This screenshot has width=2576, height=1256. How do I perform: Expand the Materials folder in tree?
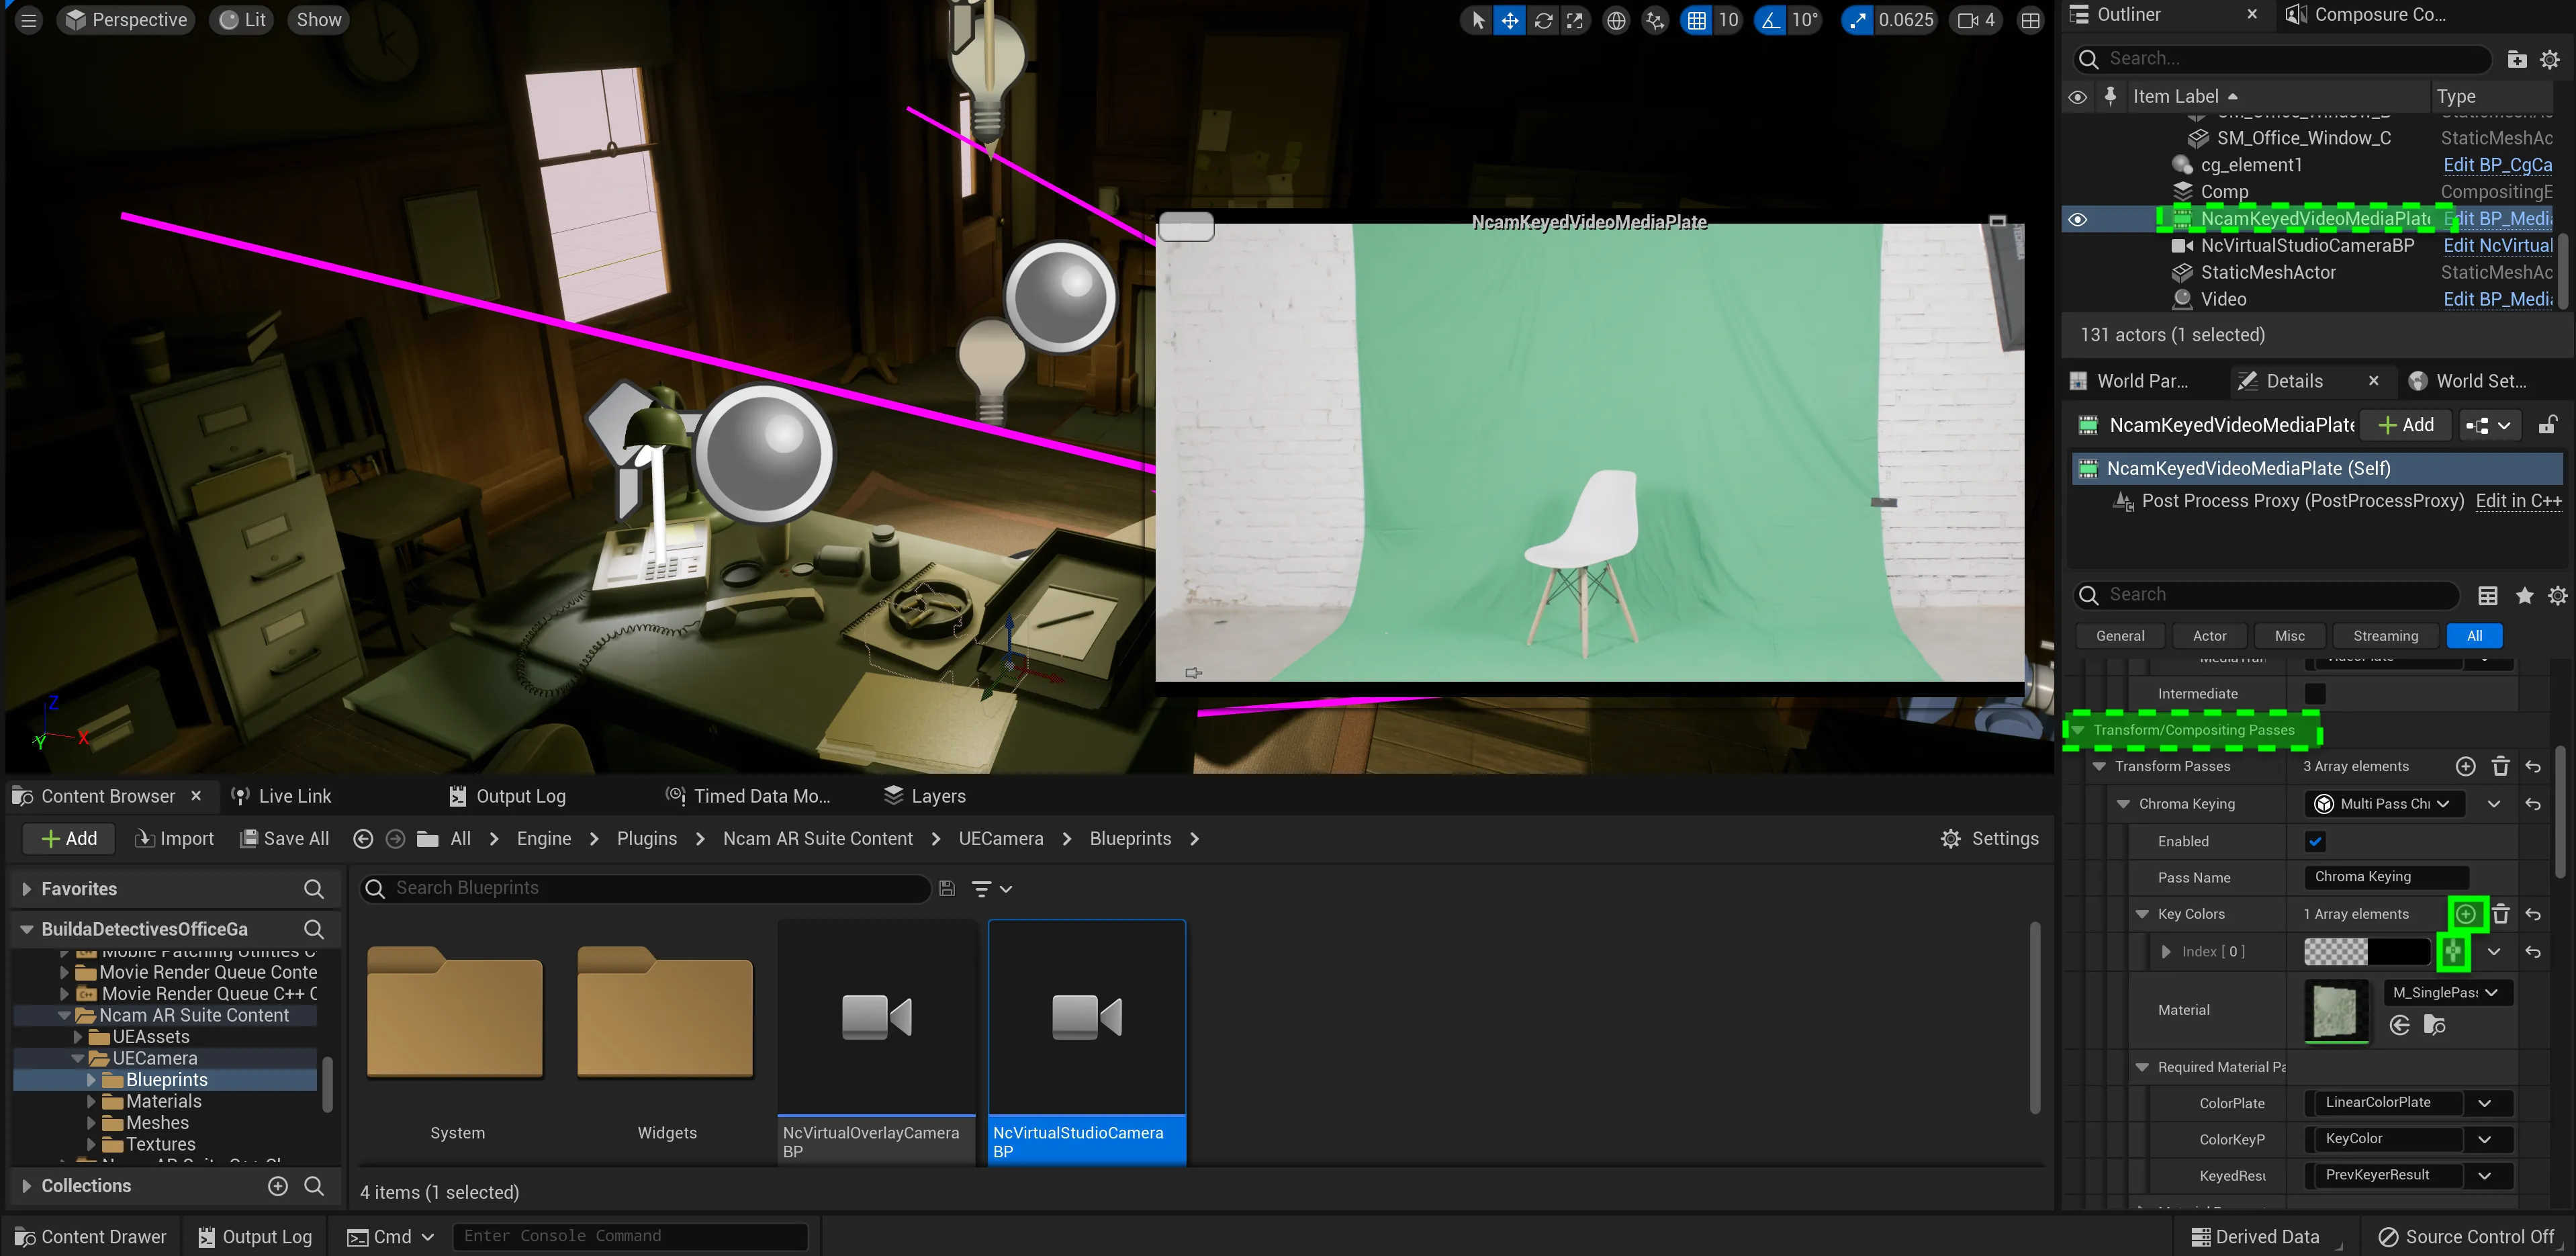pos(91,1102)
